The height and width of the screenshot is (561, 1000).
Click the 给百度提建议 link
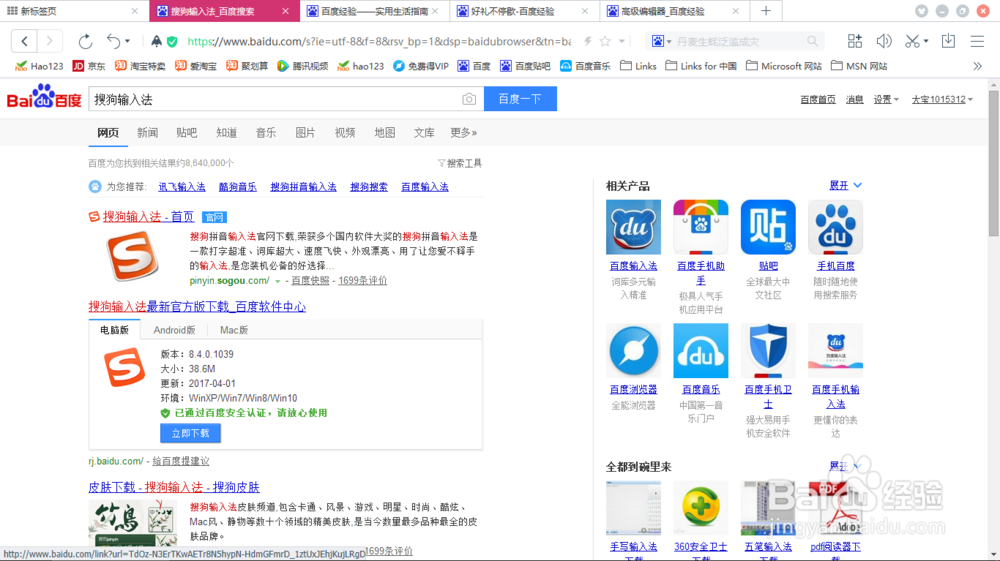(180, 461)
